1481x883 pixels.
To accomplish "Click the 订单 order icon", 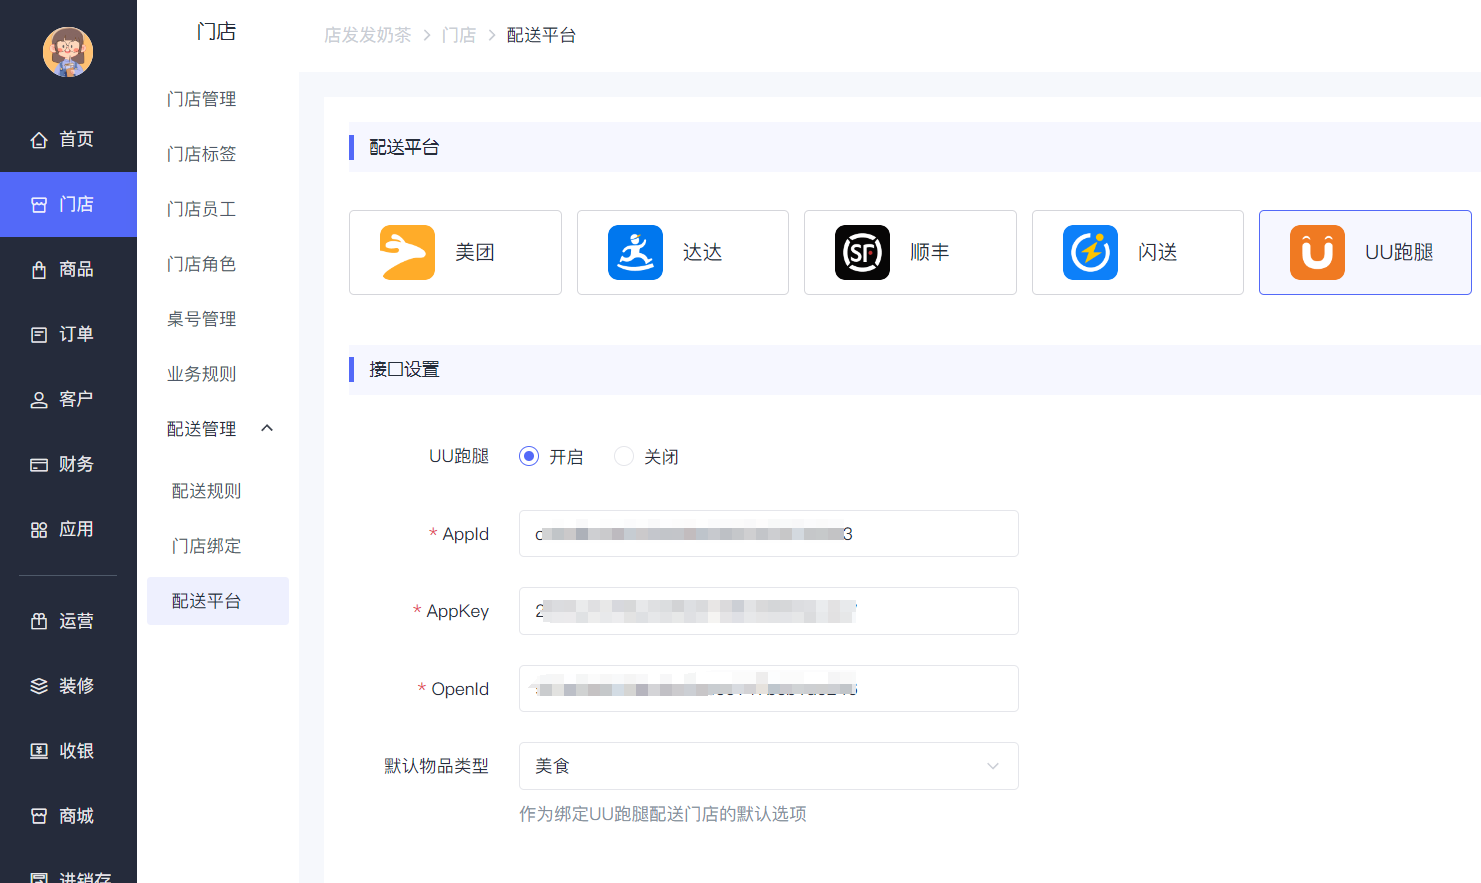I will 39,335.
